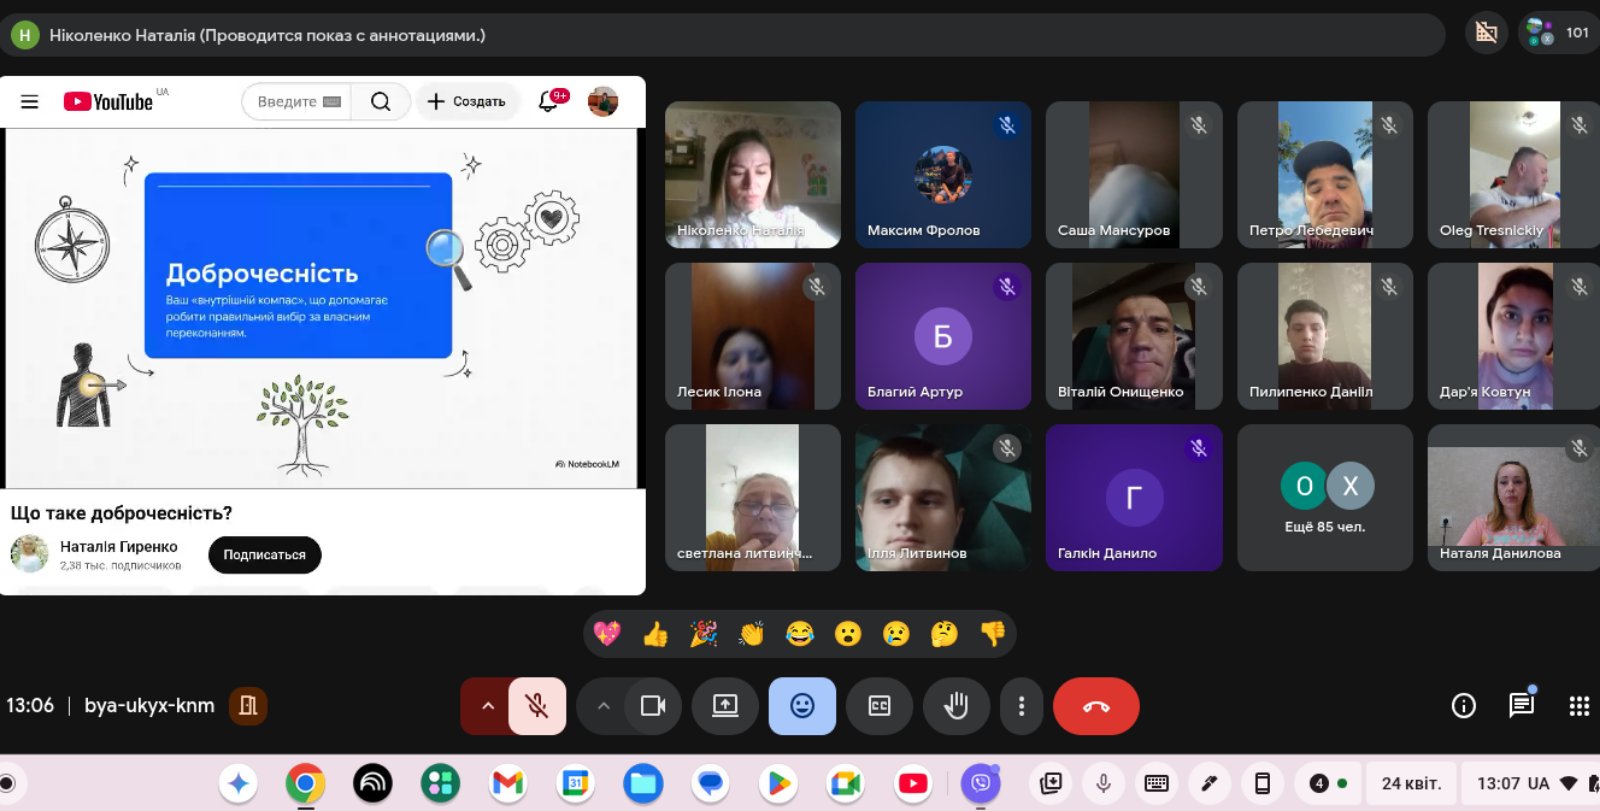Open meeting details info icon
This screenshot has width=1600, height=811.
point(1463,706)
